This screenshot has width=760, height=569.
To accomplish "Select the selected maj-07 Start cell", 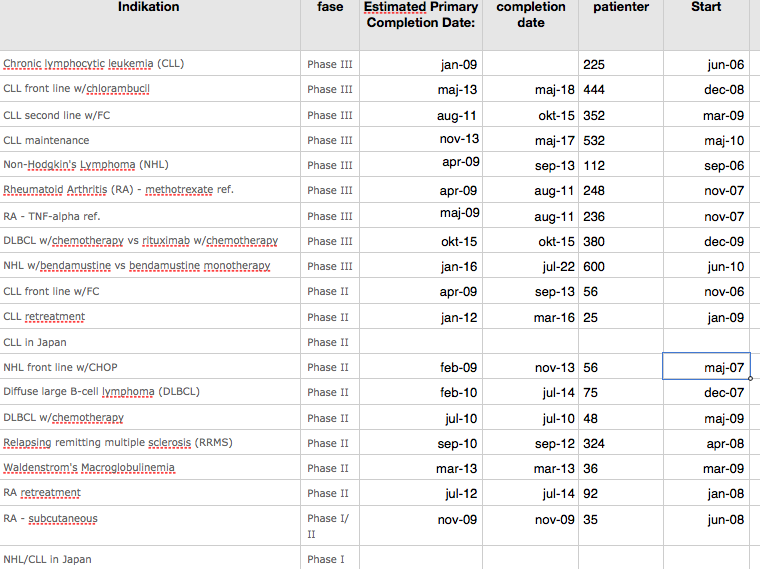I will tap(706, 366).
